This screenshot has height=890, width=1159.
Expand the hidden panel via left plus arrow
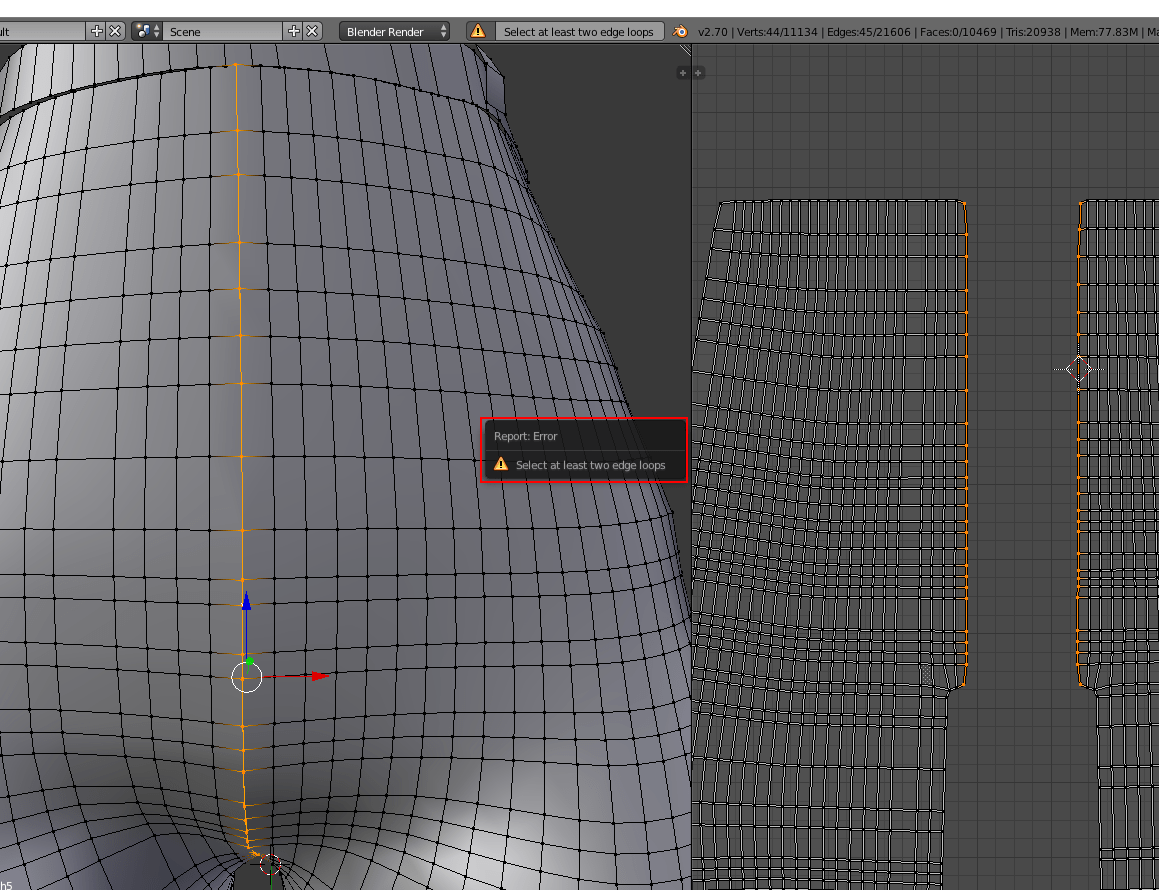683,71
